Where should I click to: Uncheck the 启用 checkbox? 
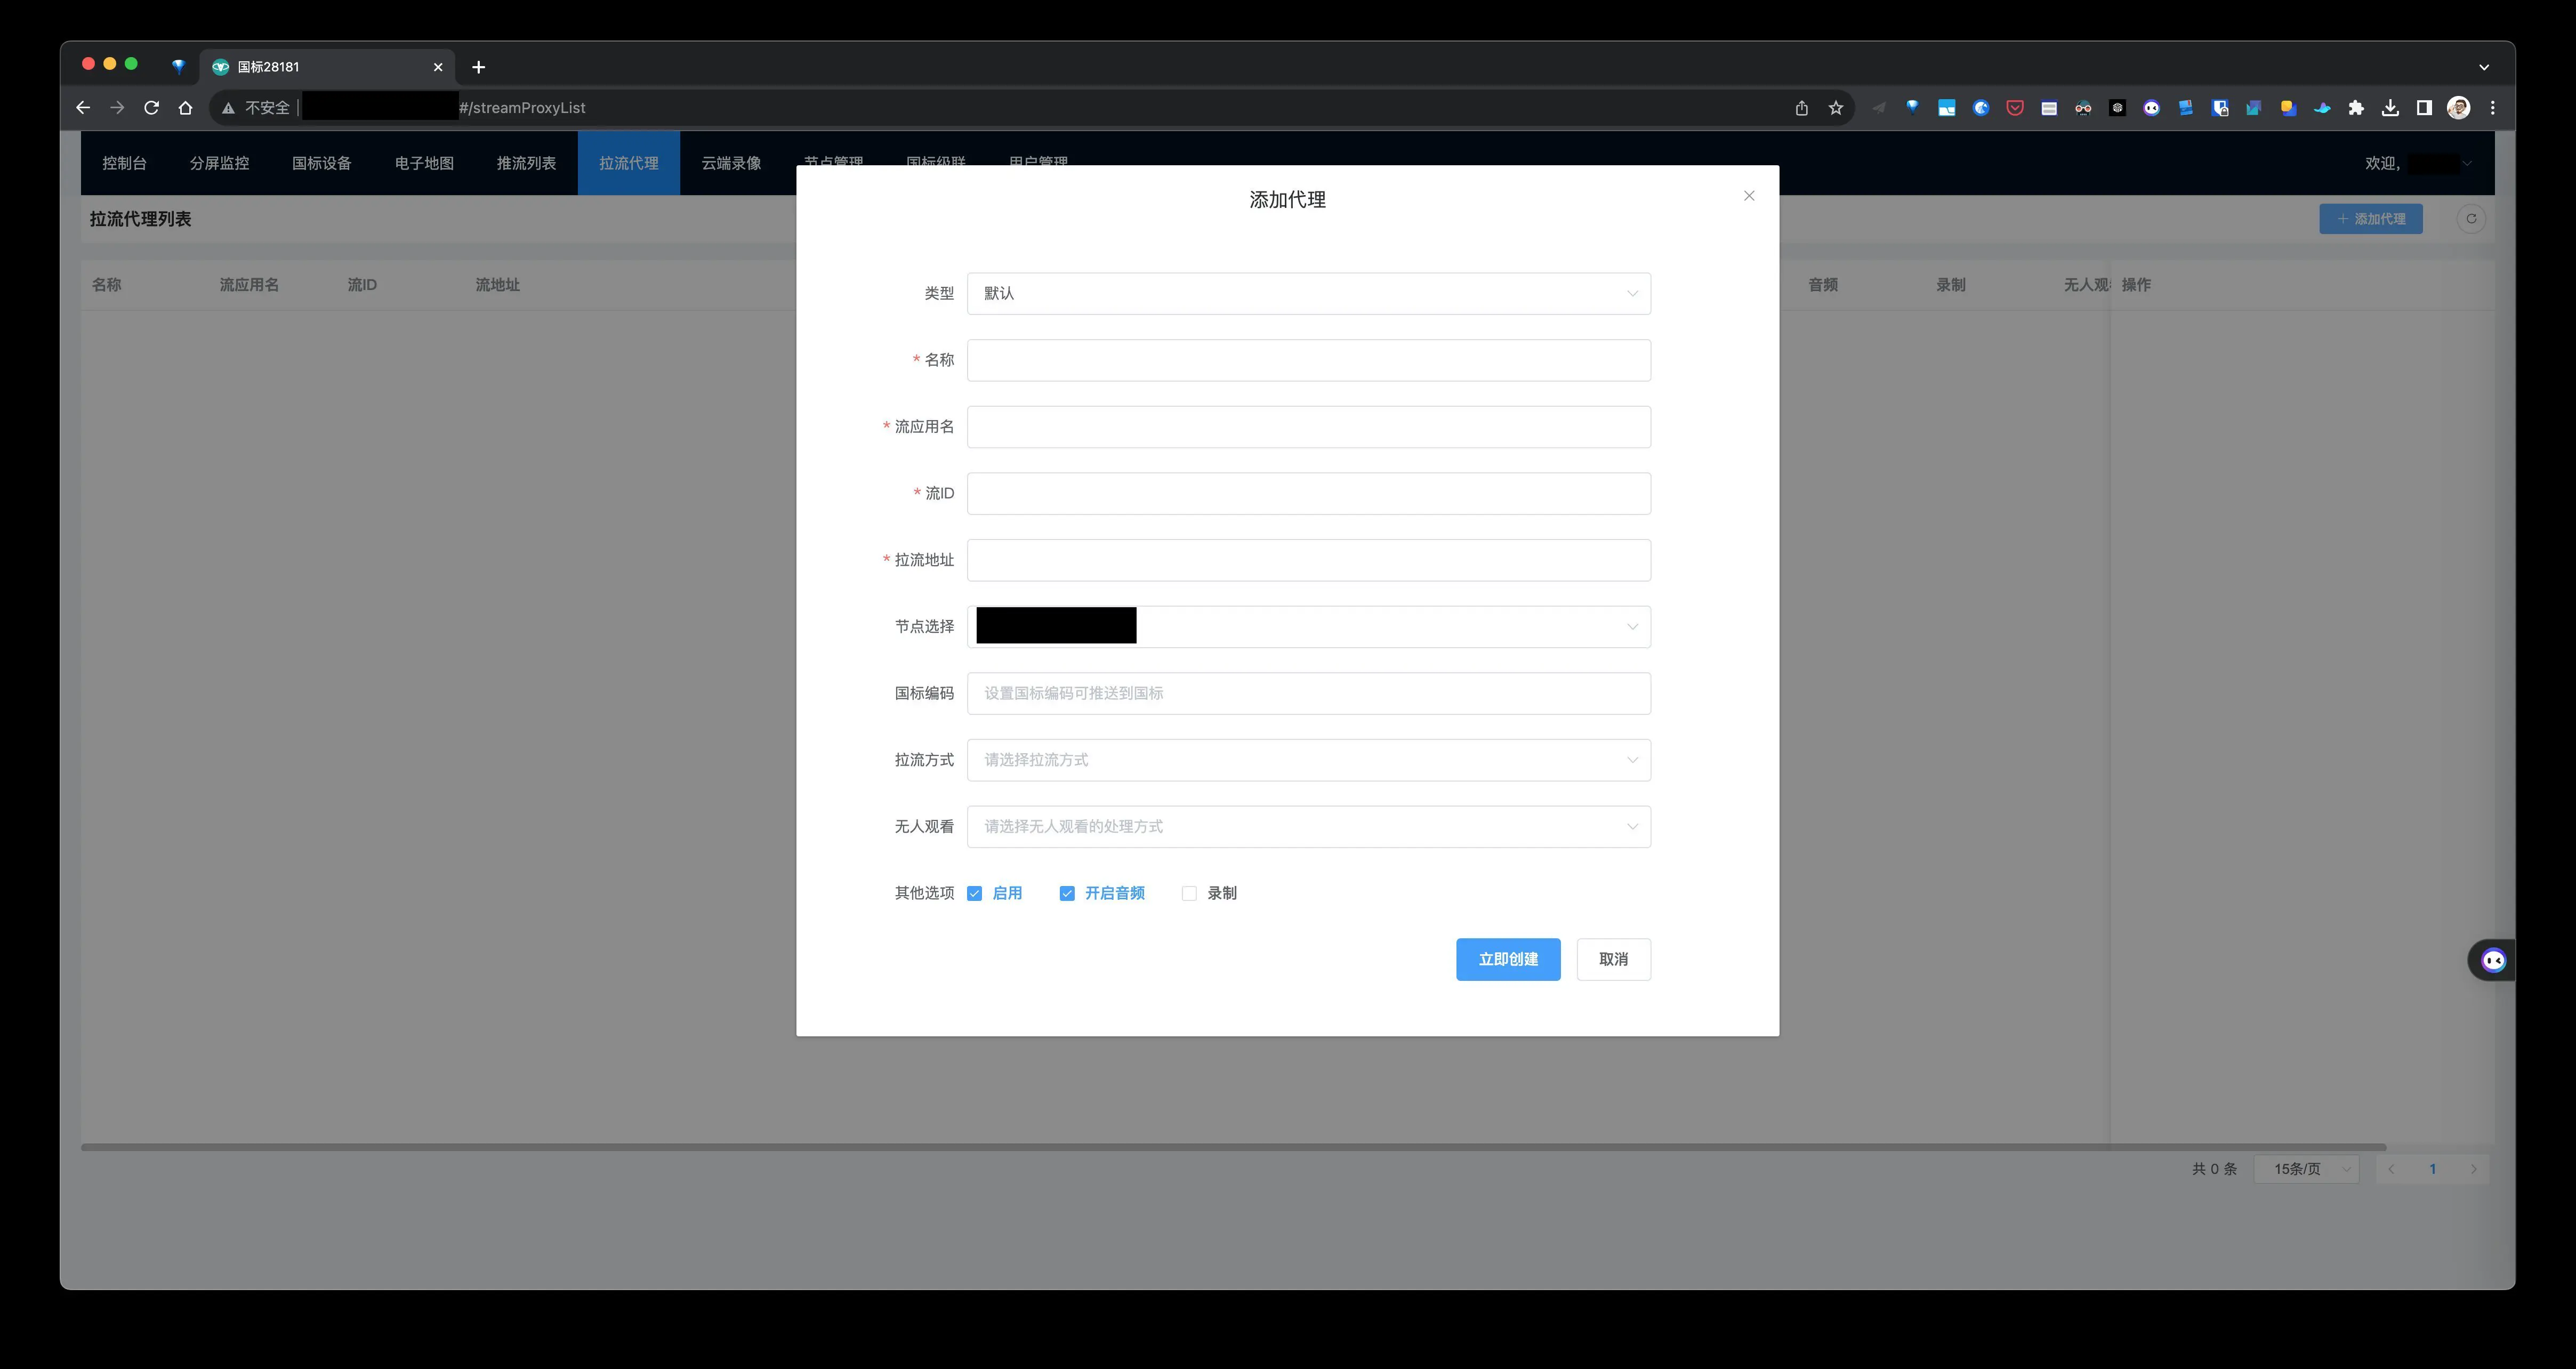[x=975, y=893]
